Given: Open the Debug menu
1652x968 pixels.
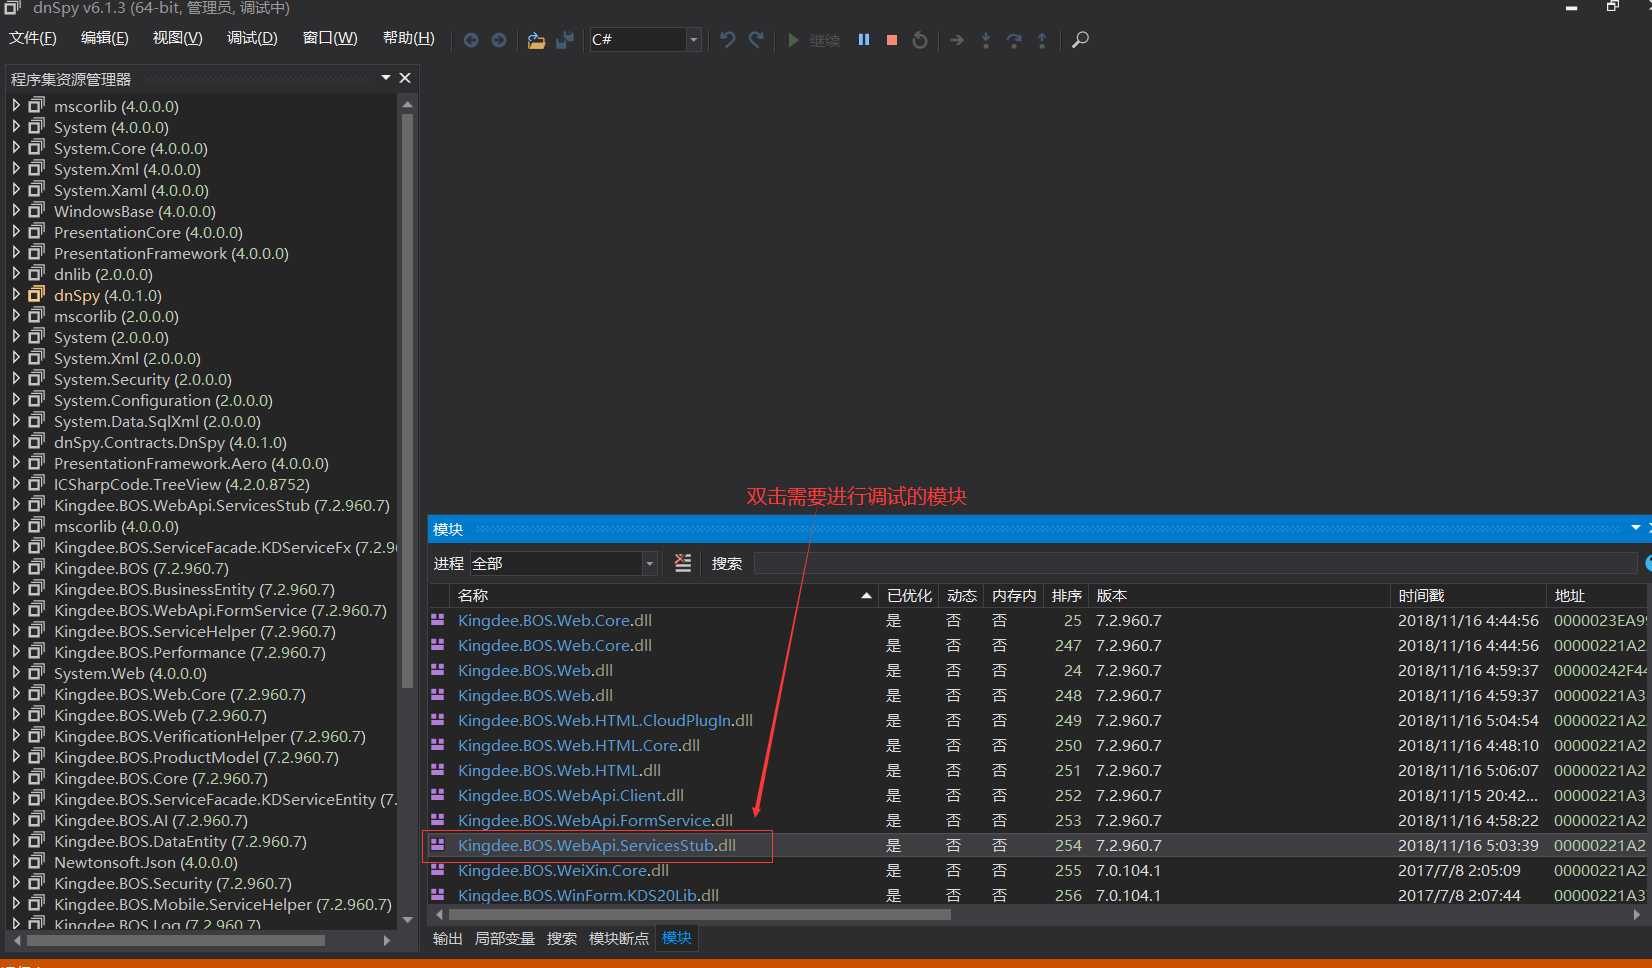Looking at the screenshot, I should tap(252, 38).
